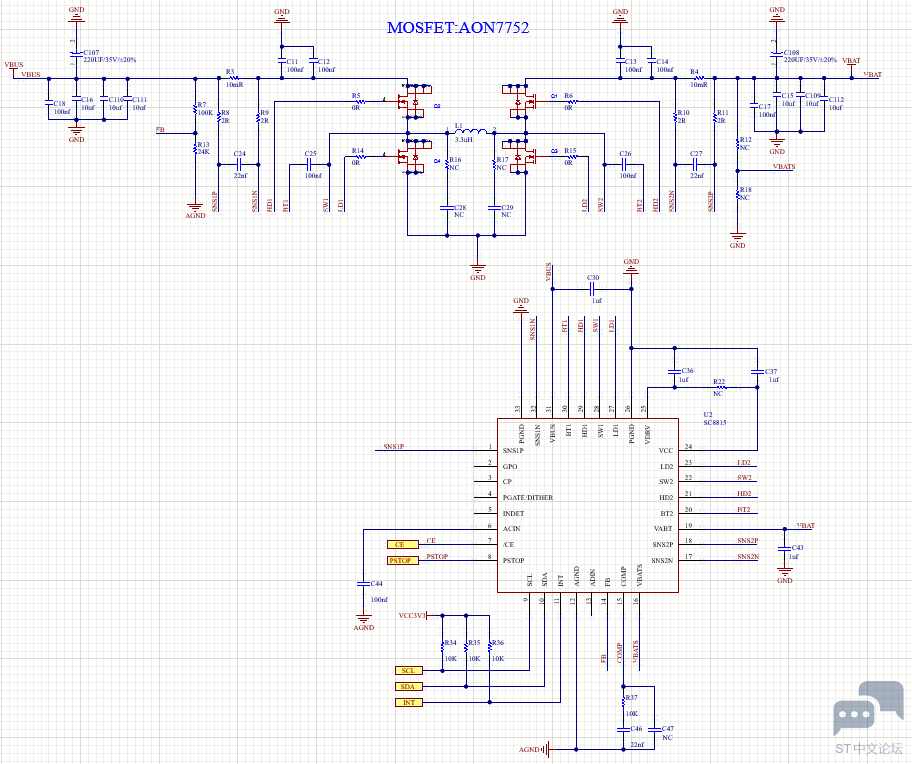Viewport: 912px width, 764px height.
Task: Select the VCC3V3 power label
Action: 413,615
